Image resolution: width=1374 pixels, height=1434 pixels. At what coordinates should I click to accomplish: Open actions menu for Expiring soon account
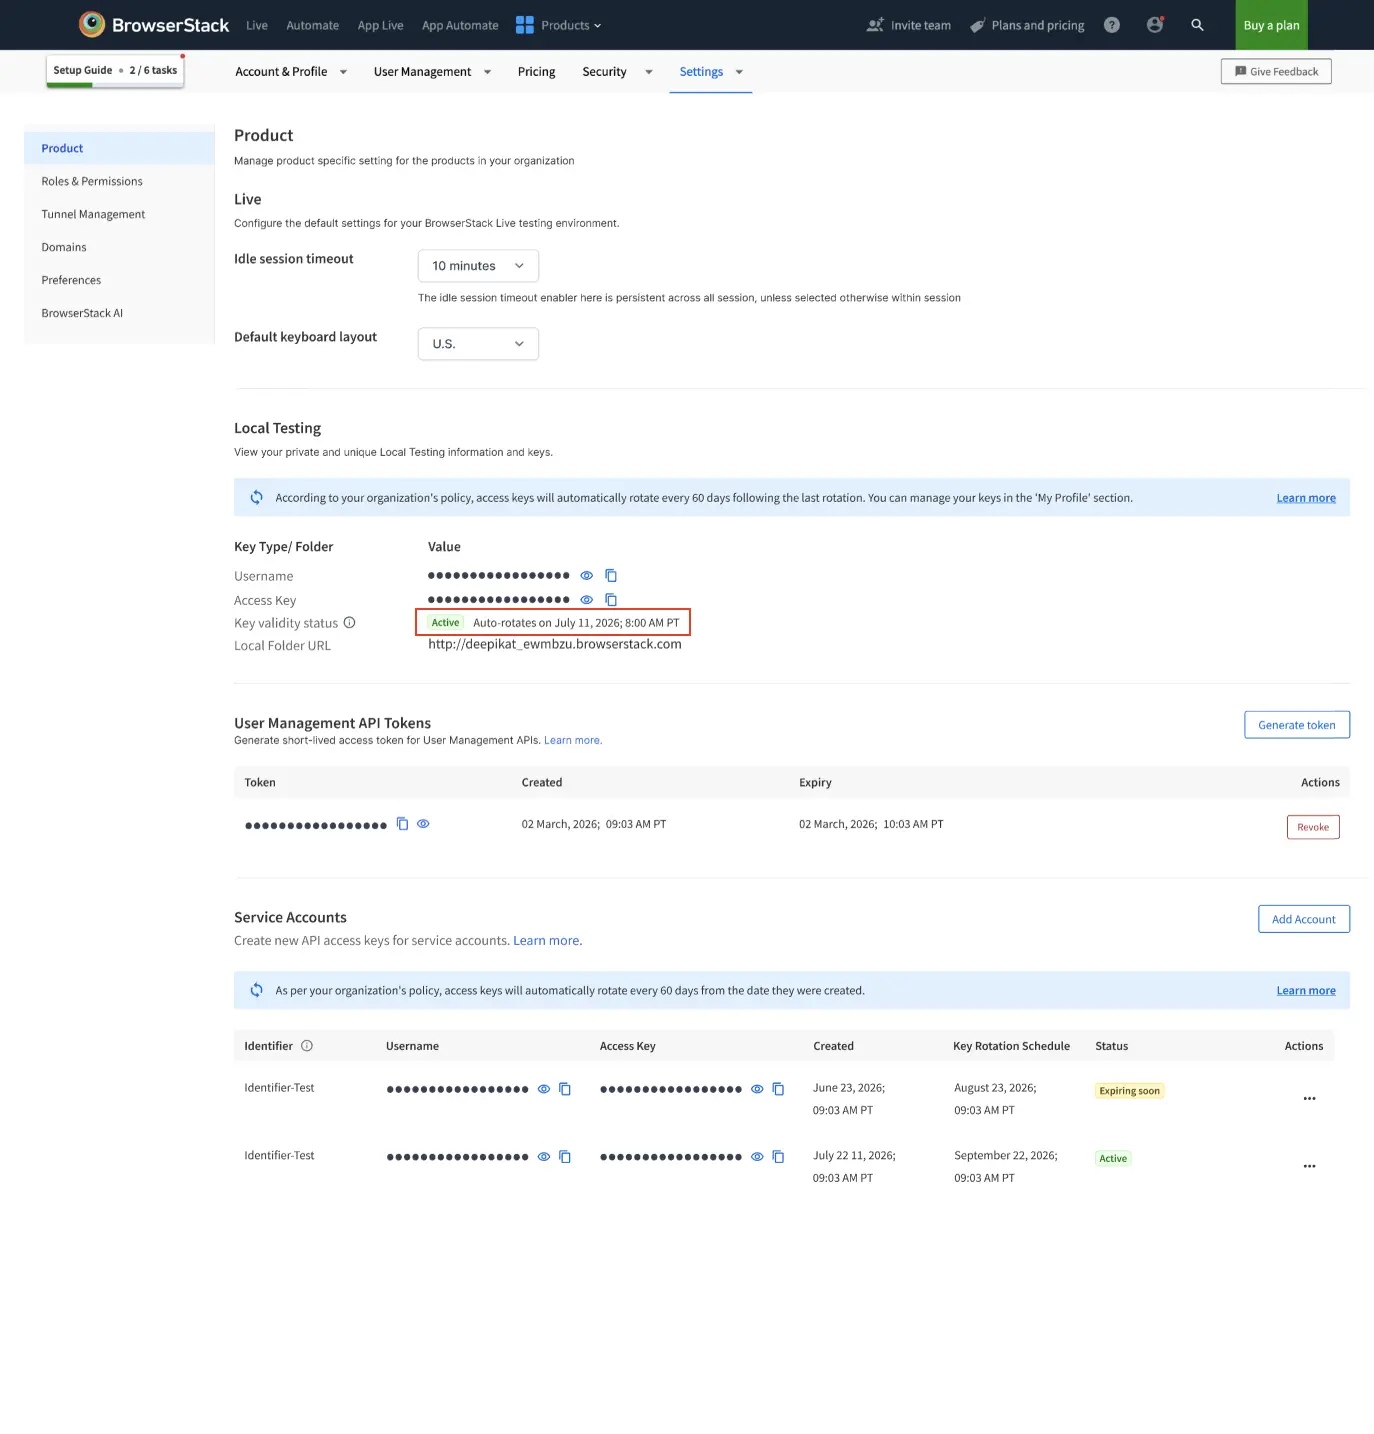tap(1309, 1099)
